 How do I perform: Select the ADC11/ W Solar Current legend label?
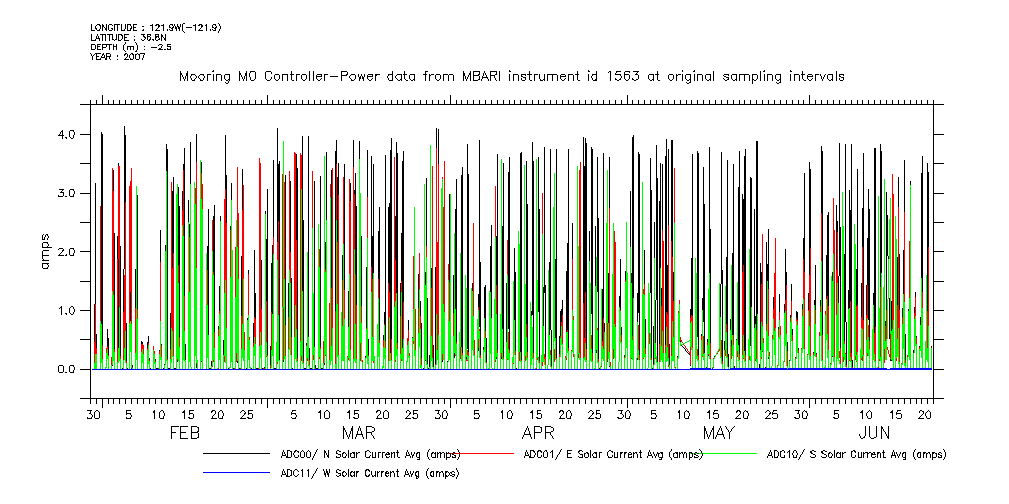(x=369, y=473)
